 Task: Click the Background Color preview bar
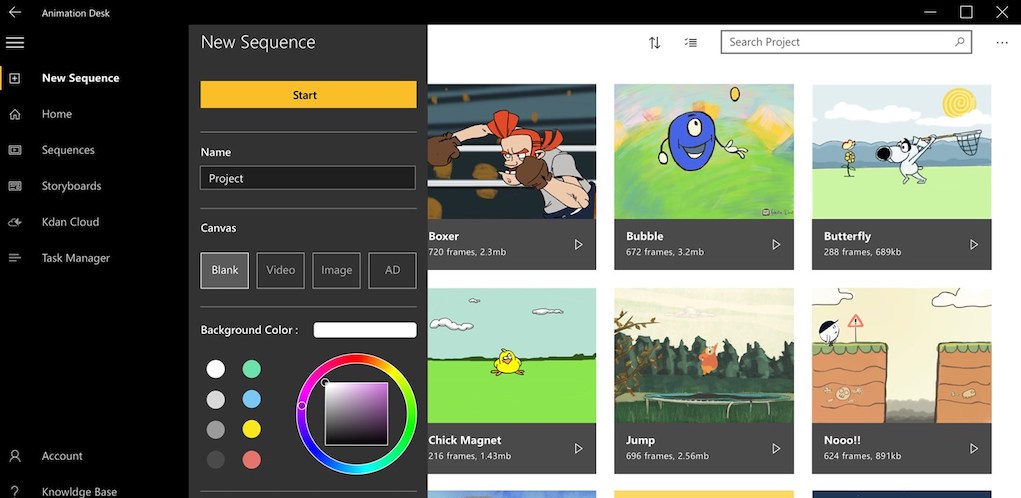[x=365, y=330]
